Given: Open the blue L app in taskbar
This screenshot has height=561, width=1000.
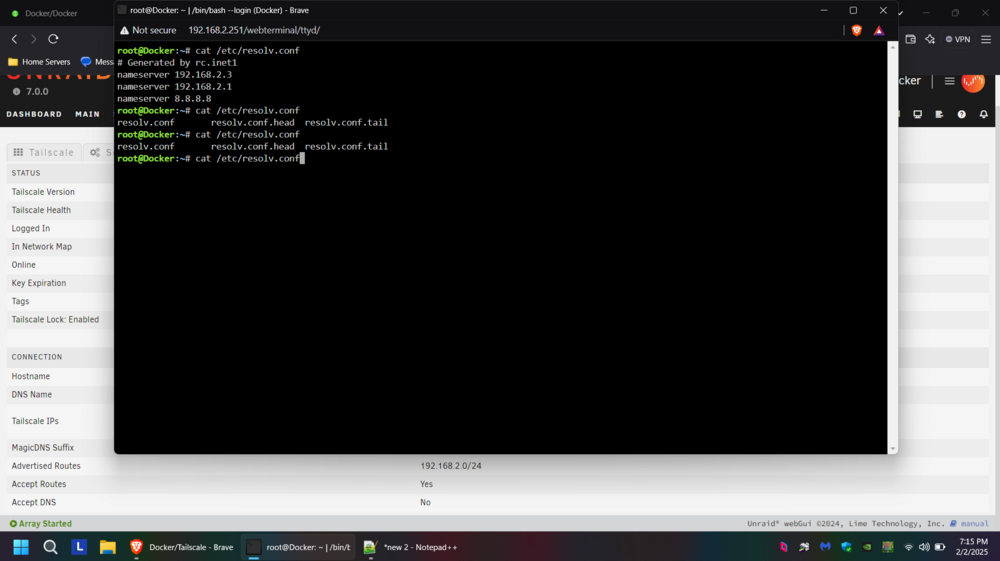Looking at the screenshot, I should point(79,547).
